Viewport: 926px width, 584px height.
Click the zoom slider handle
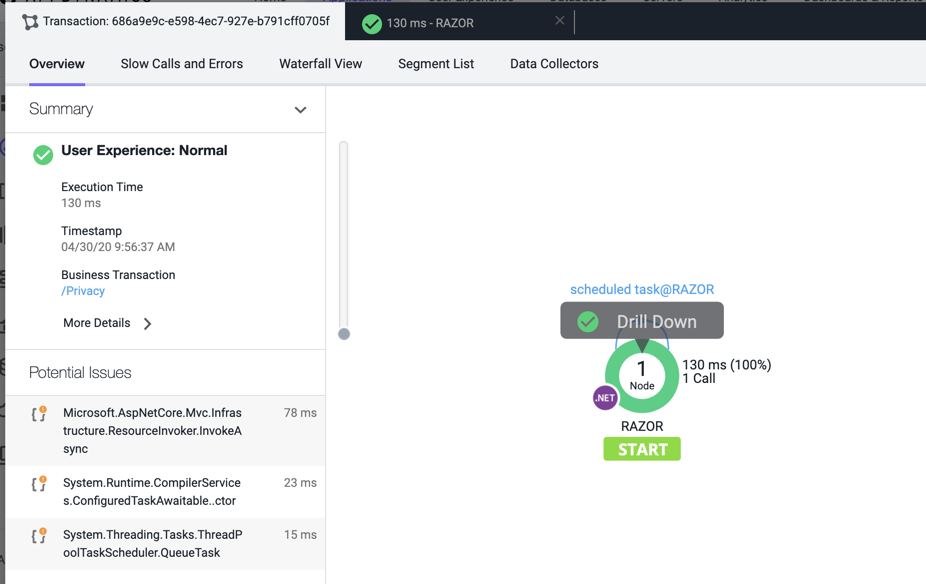344,334
